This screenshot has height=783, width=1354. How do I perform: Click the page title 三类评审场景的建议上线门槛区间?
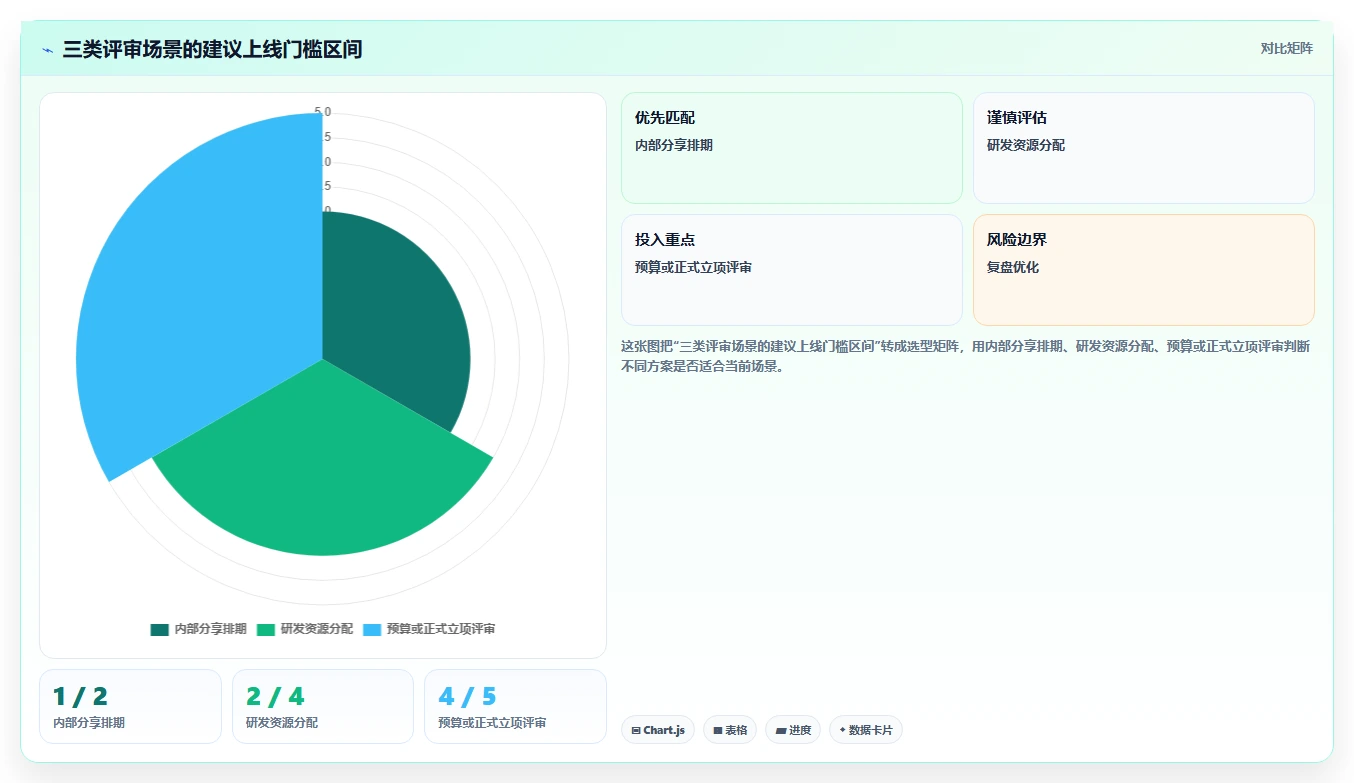212,49
